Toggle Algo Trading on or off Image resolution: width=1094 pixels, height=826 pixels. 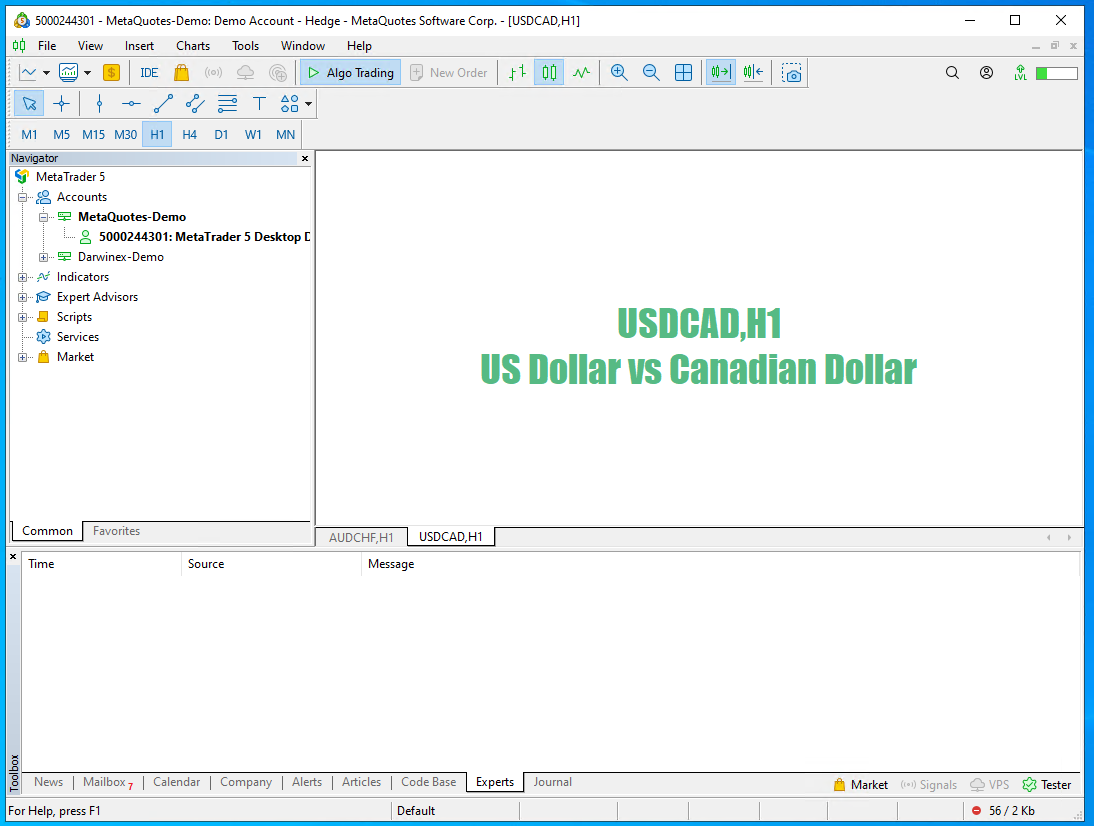(350, 73)
